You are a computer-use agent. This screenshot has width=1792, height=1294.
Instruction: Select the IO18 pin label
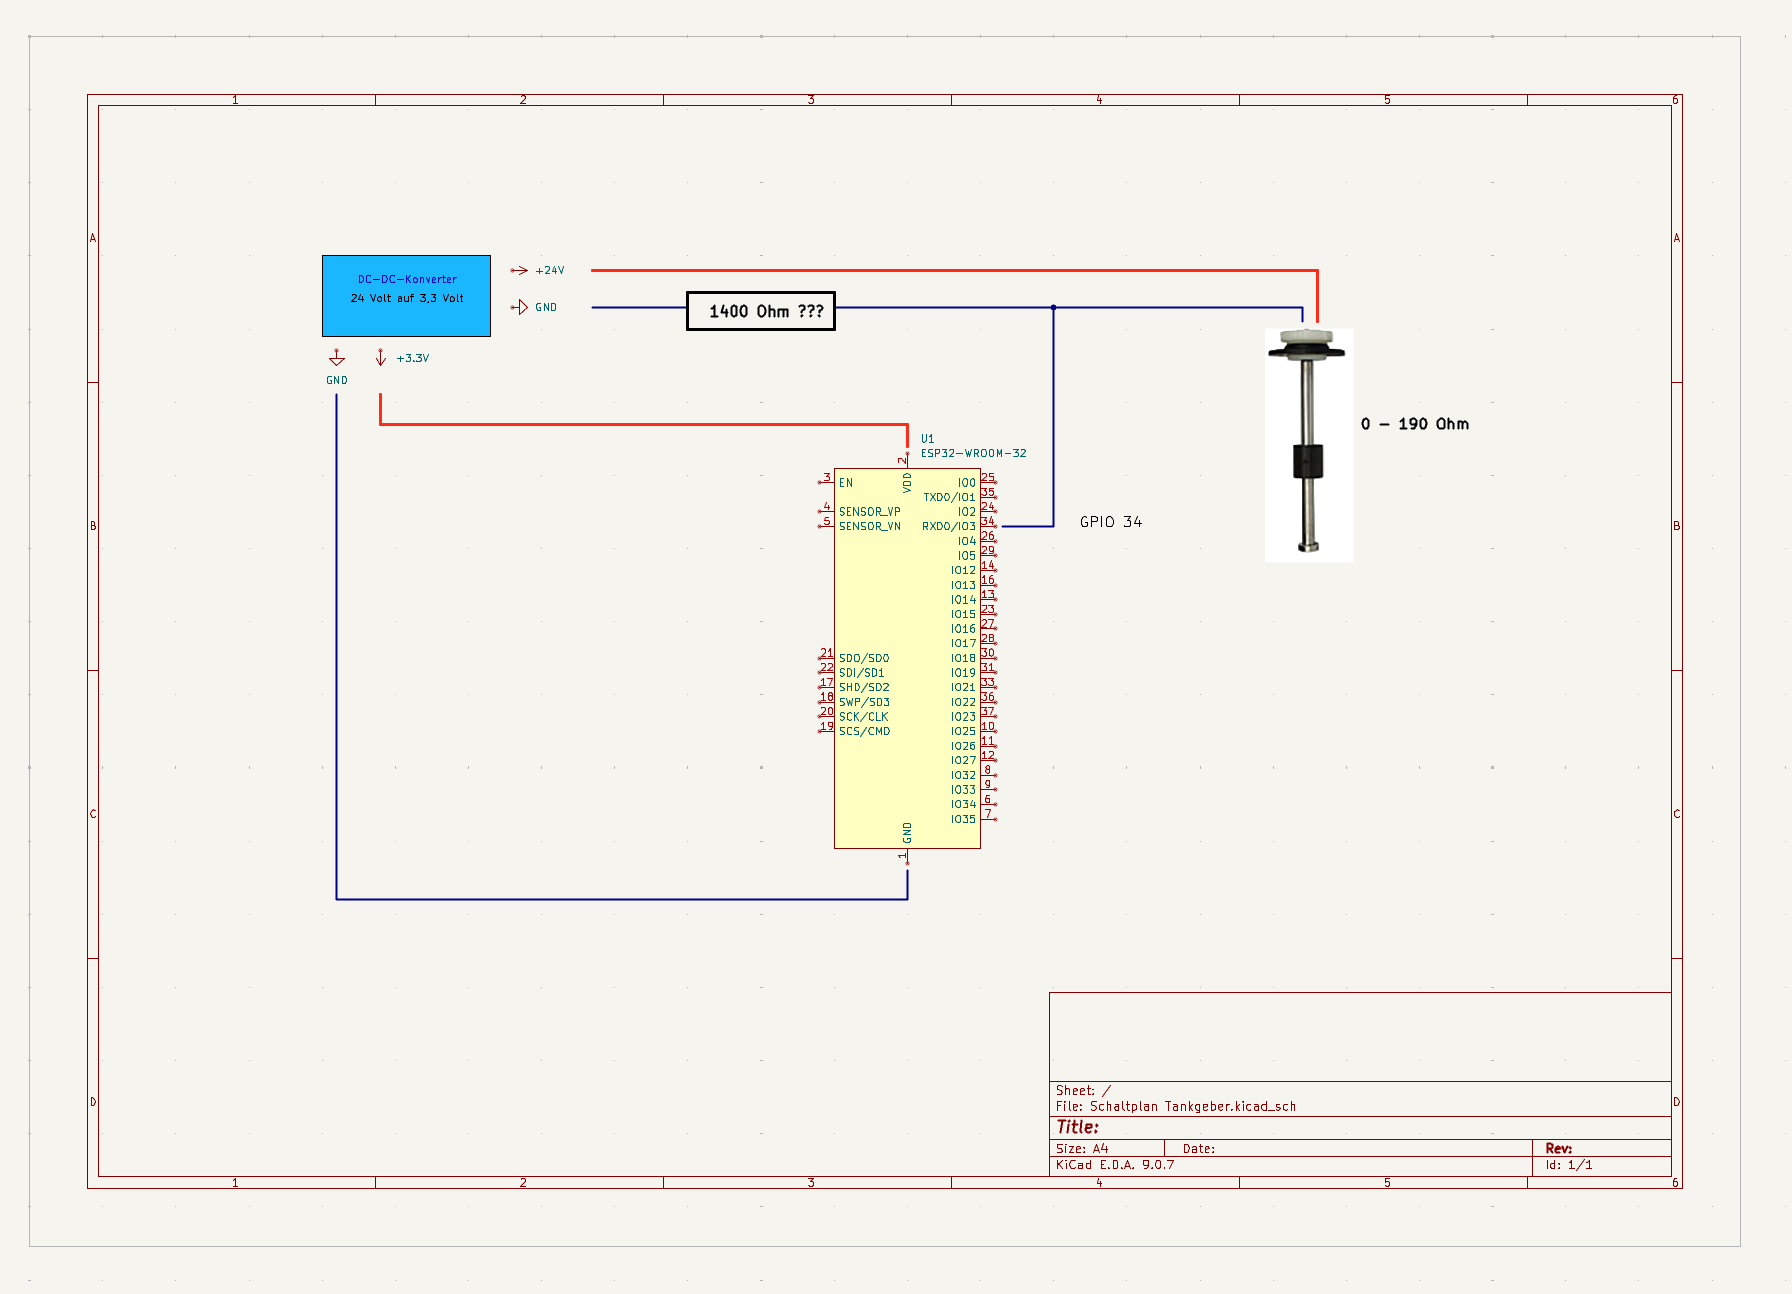[x=963, y=658]
